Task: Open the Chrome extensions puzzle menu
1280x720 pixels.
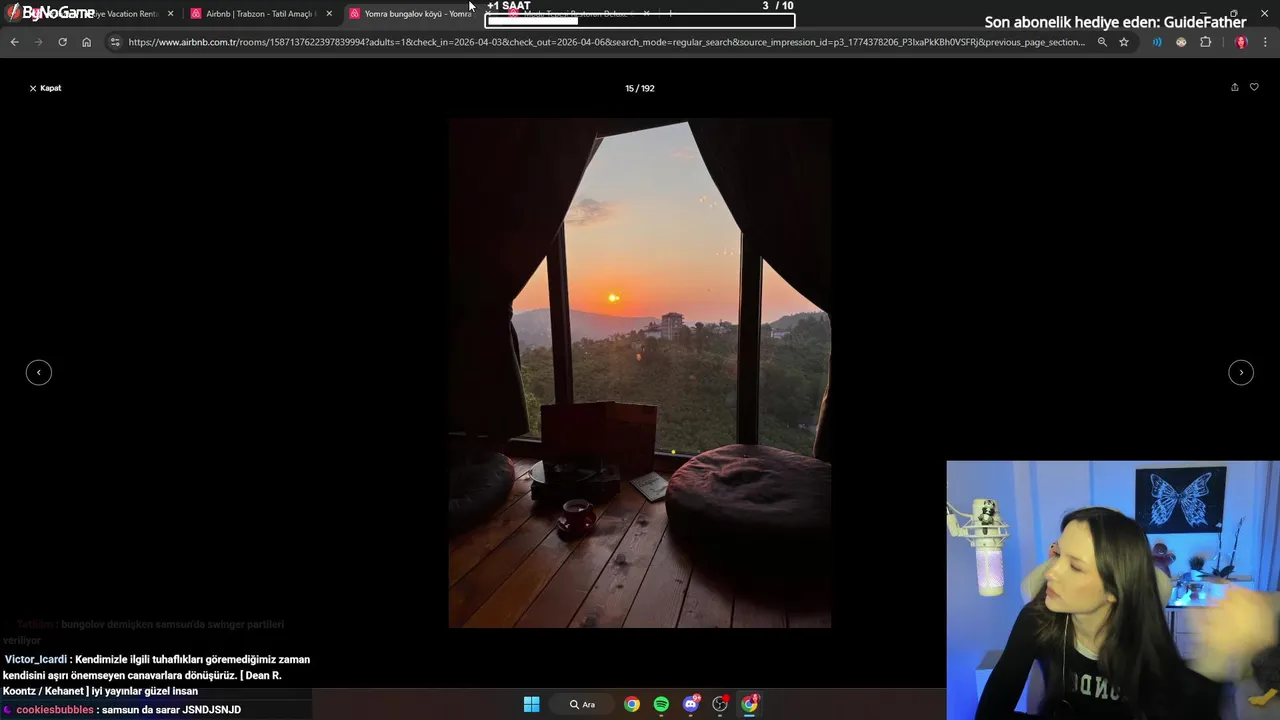Action: [x=1205, y=42]
